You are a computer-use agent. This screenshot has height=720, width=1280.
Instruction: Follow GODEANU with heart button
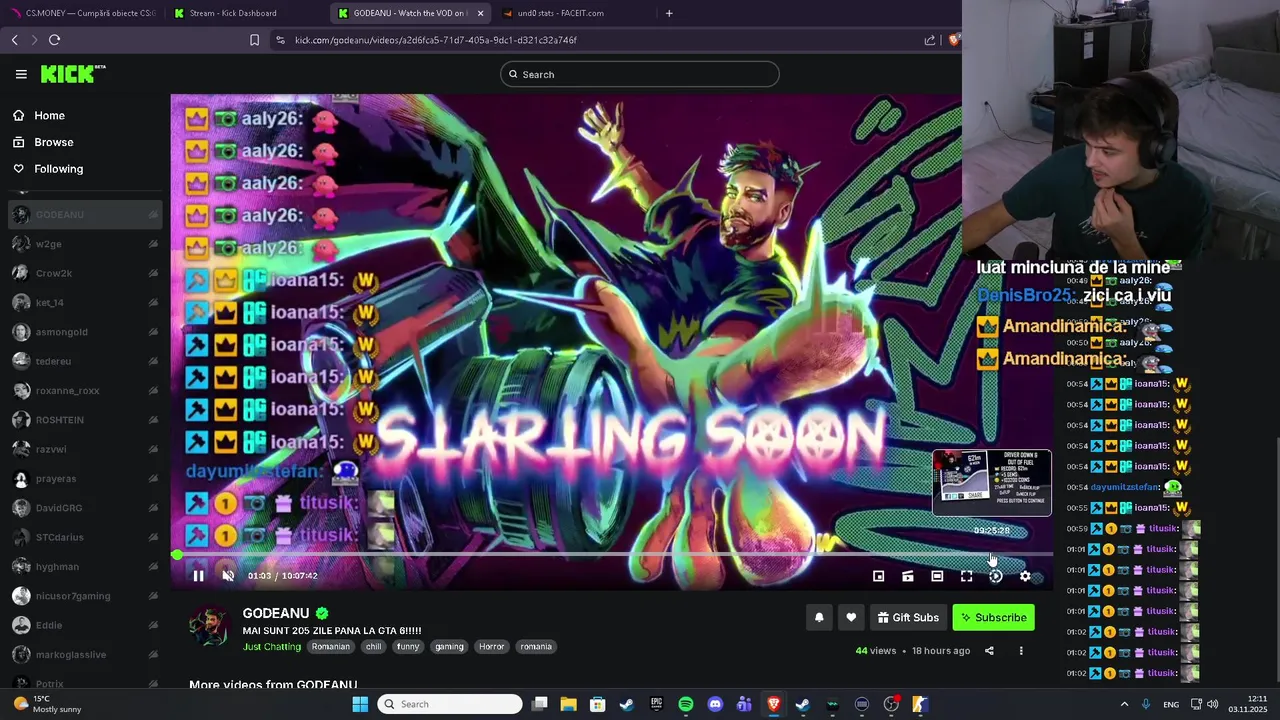pos(851,618)
